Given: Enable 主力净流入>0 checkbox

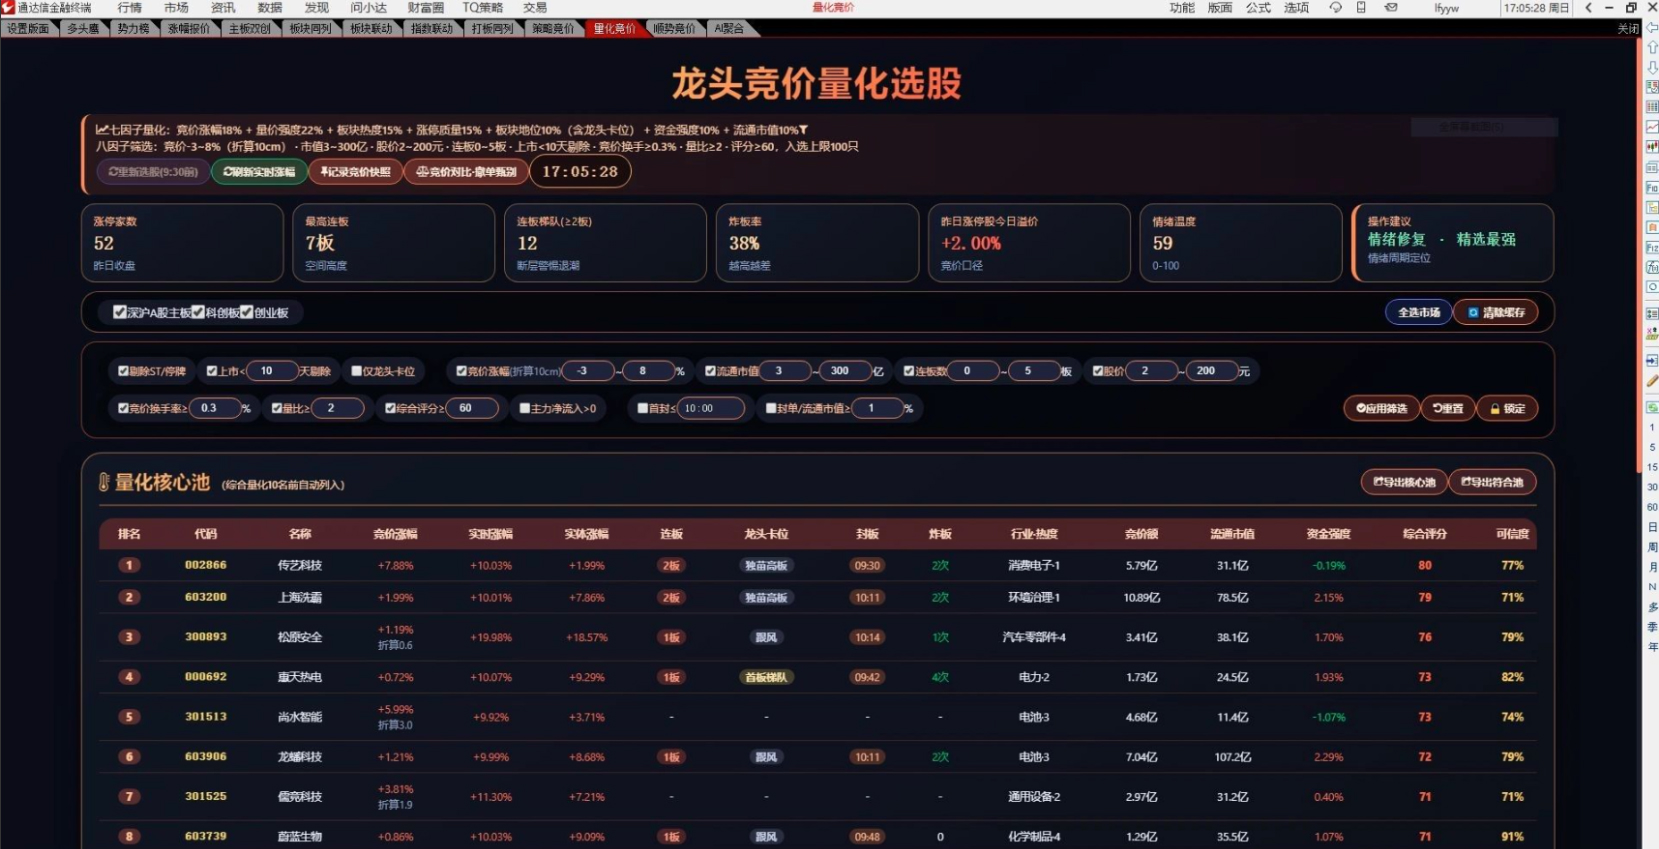Looking at the screenshot, I should [x=524, y=408].
